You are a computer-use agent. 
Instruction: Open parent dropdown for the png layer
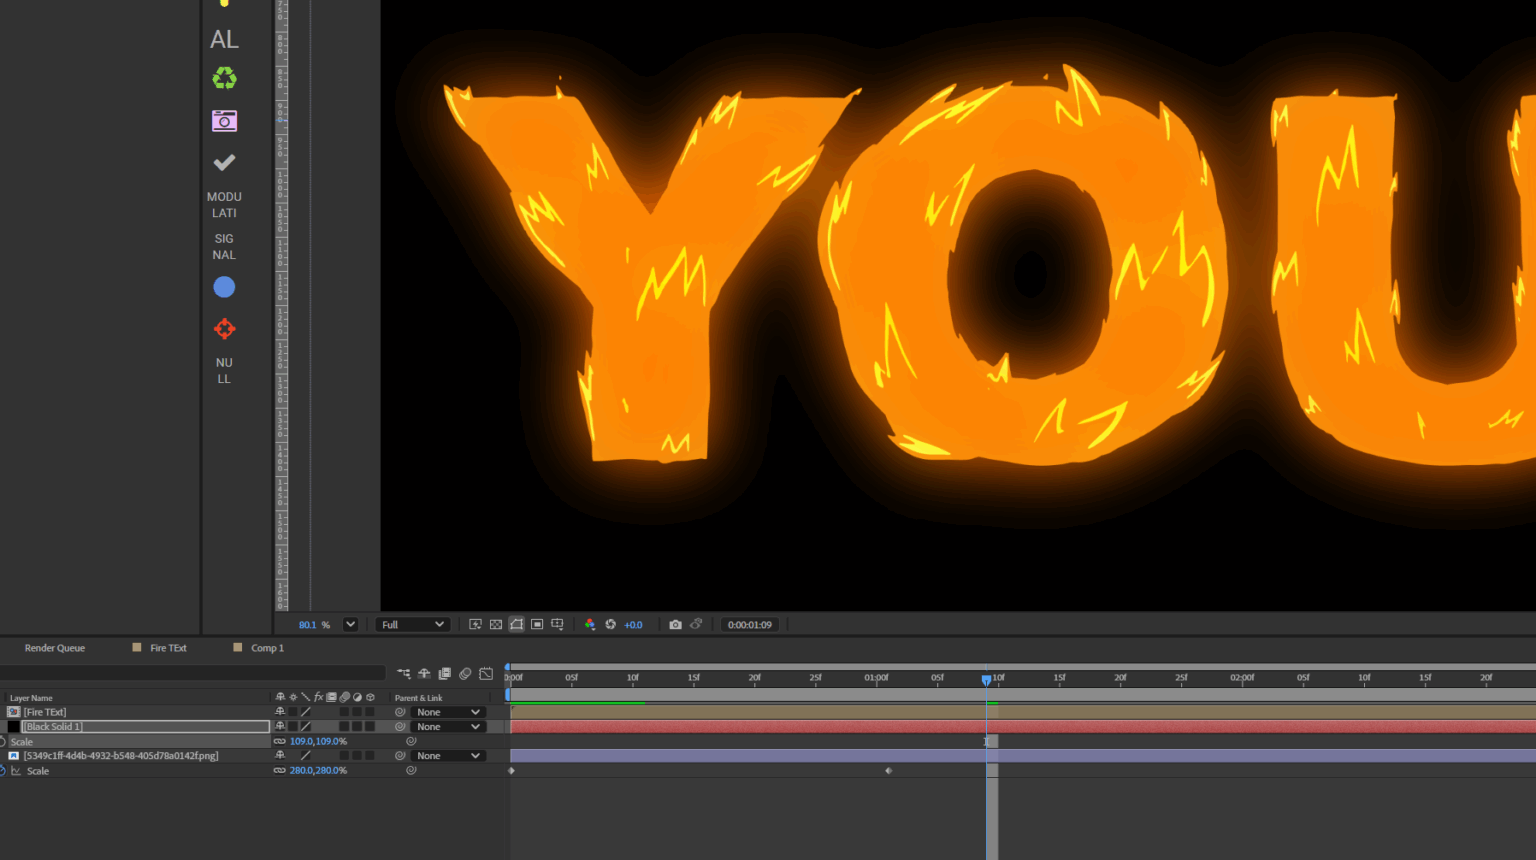448,756
